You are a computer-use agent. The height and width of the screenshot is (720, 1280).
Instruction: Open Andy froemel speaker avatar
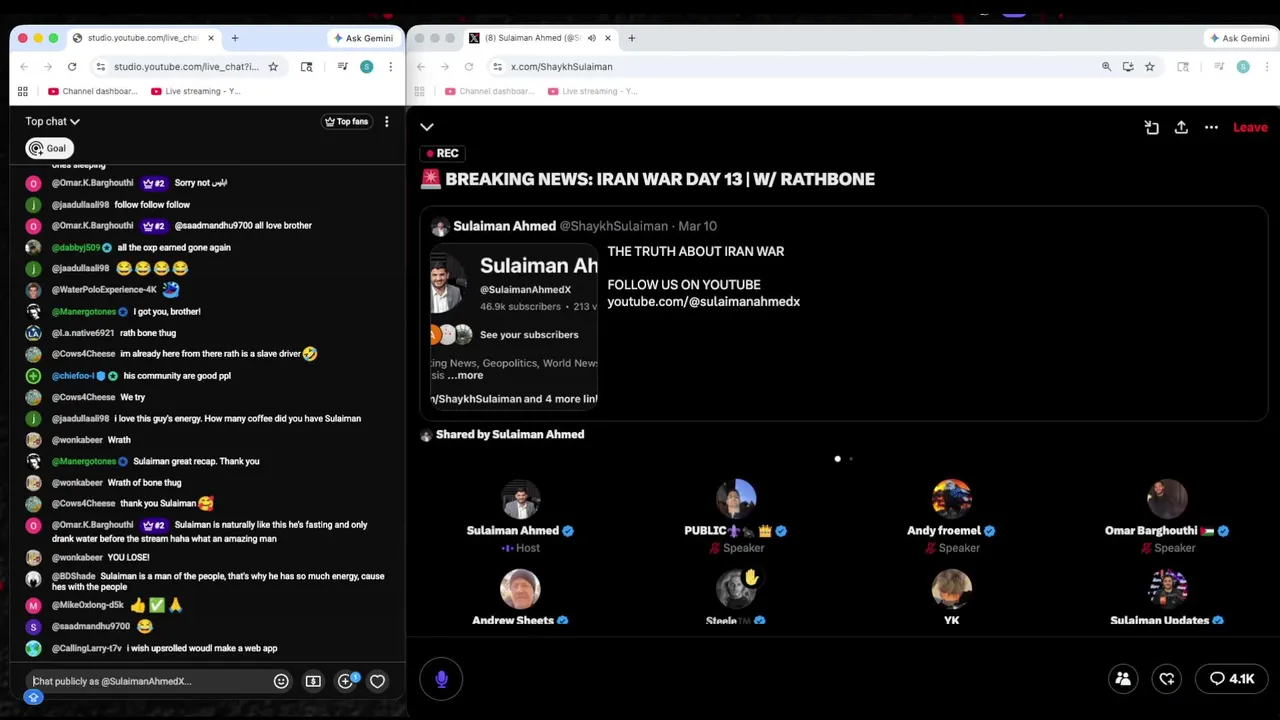tap(951, 499)
